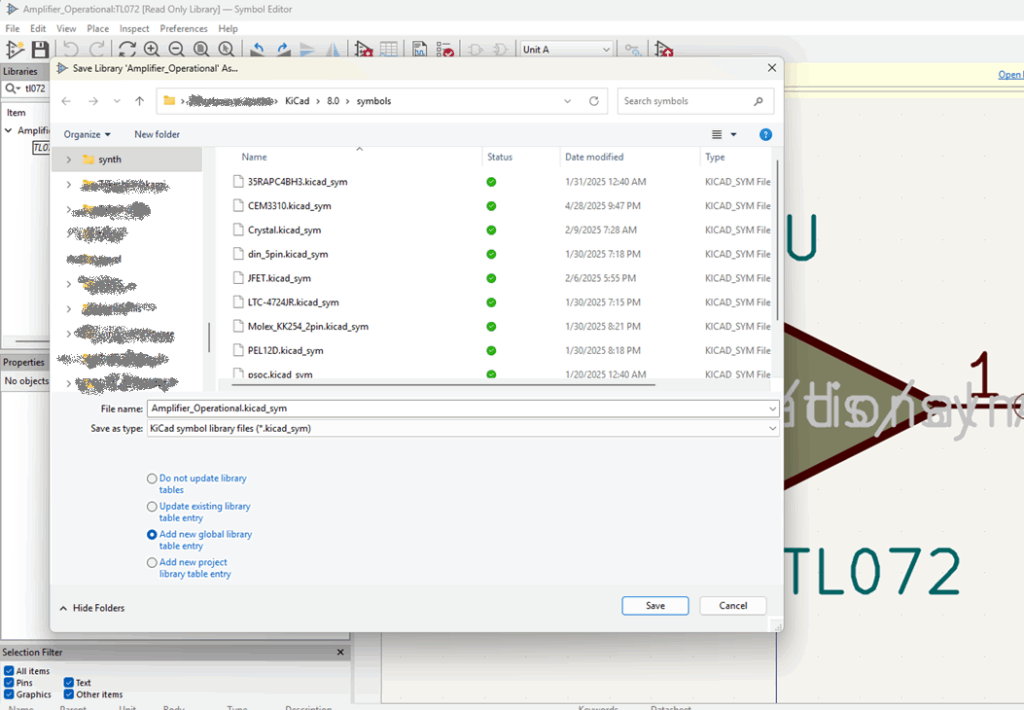Click Hide Folders

coord(92,608)
